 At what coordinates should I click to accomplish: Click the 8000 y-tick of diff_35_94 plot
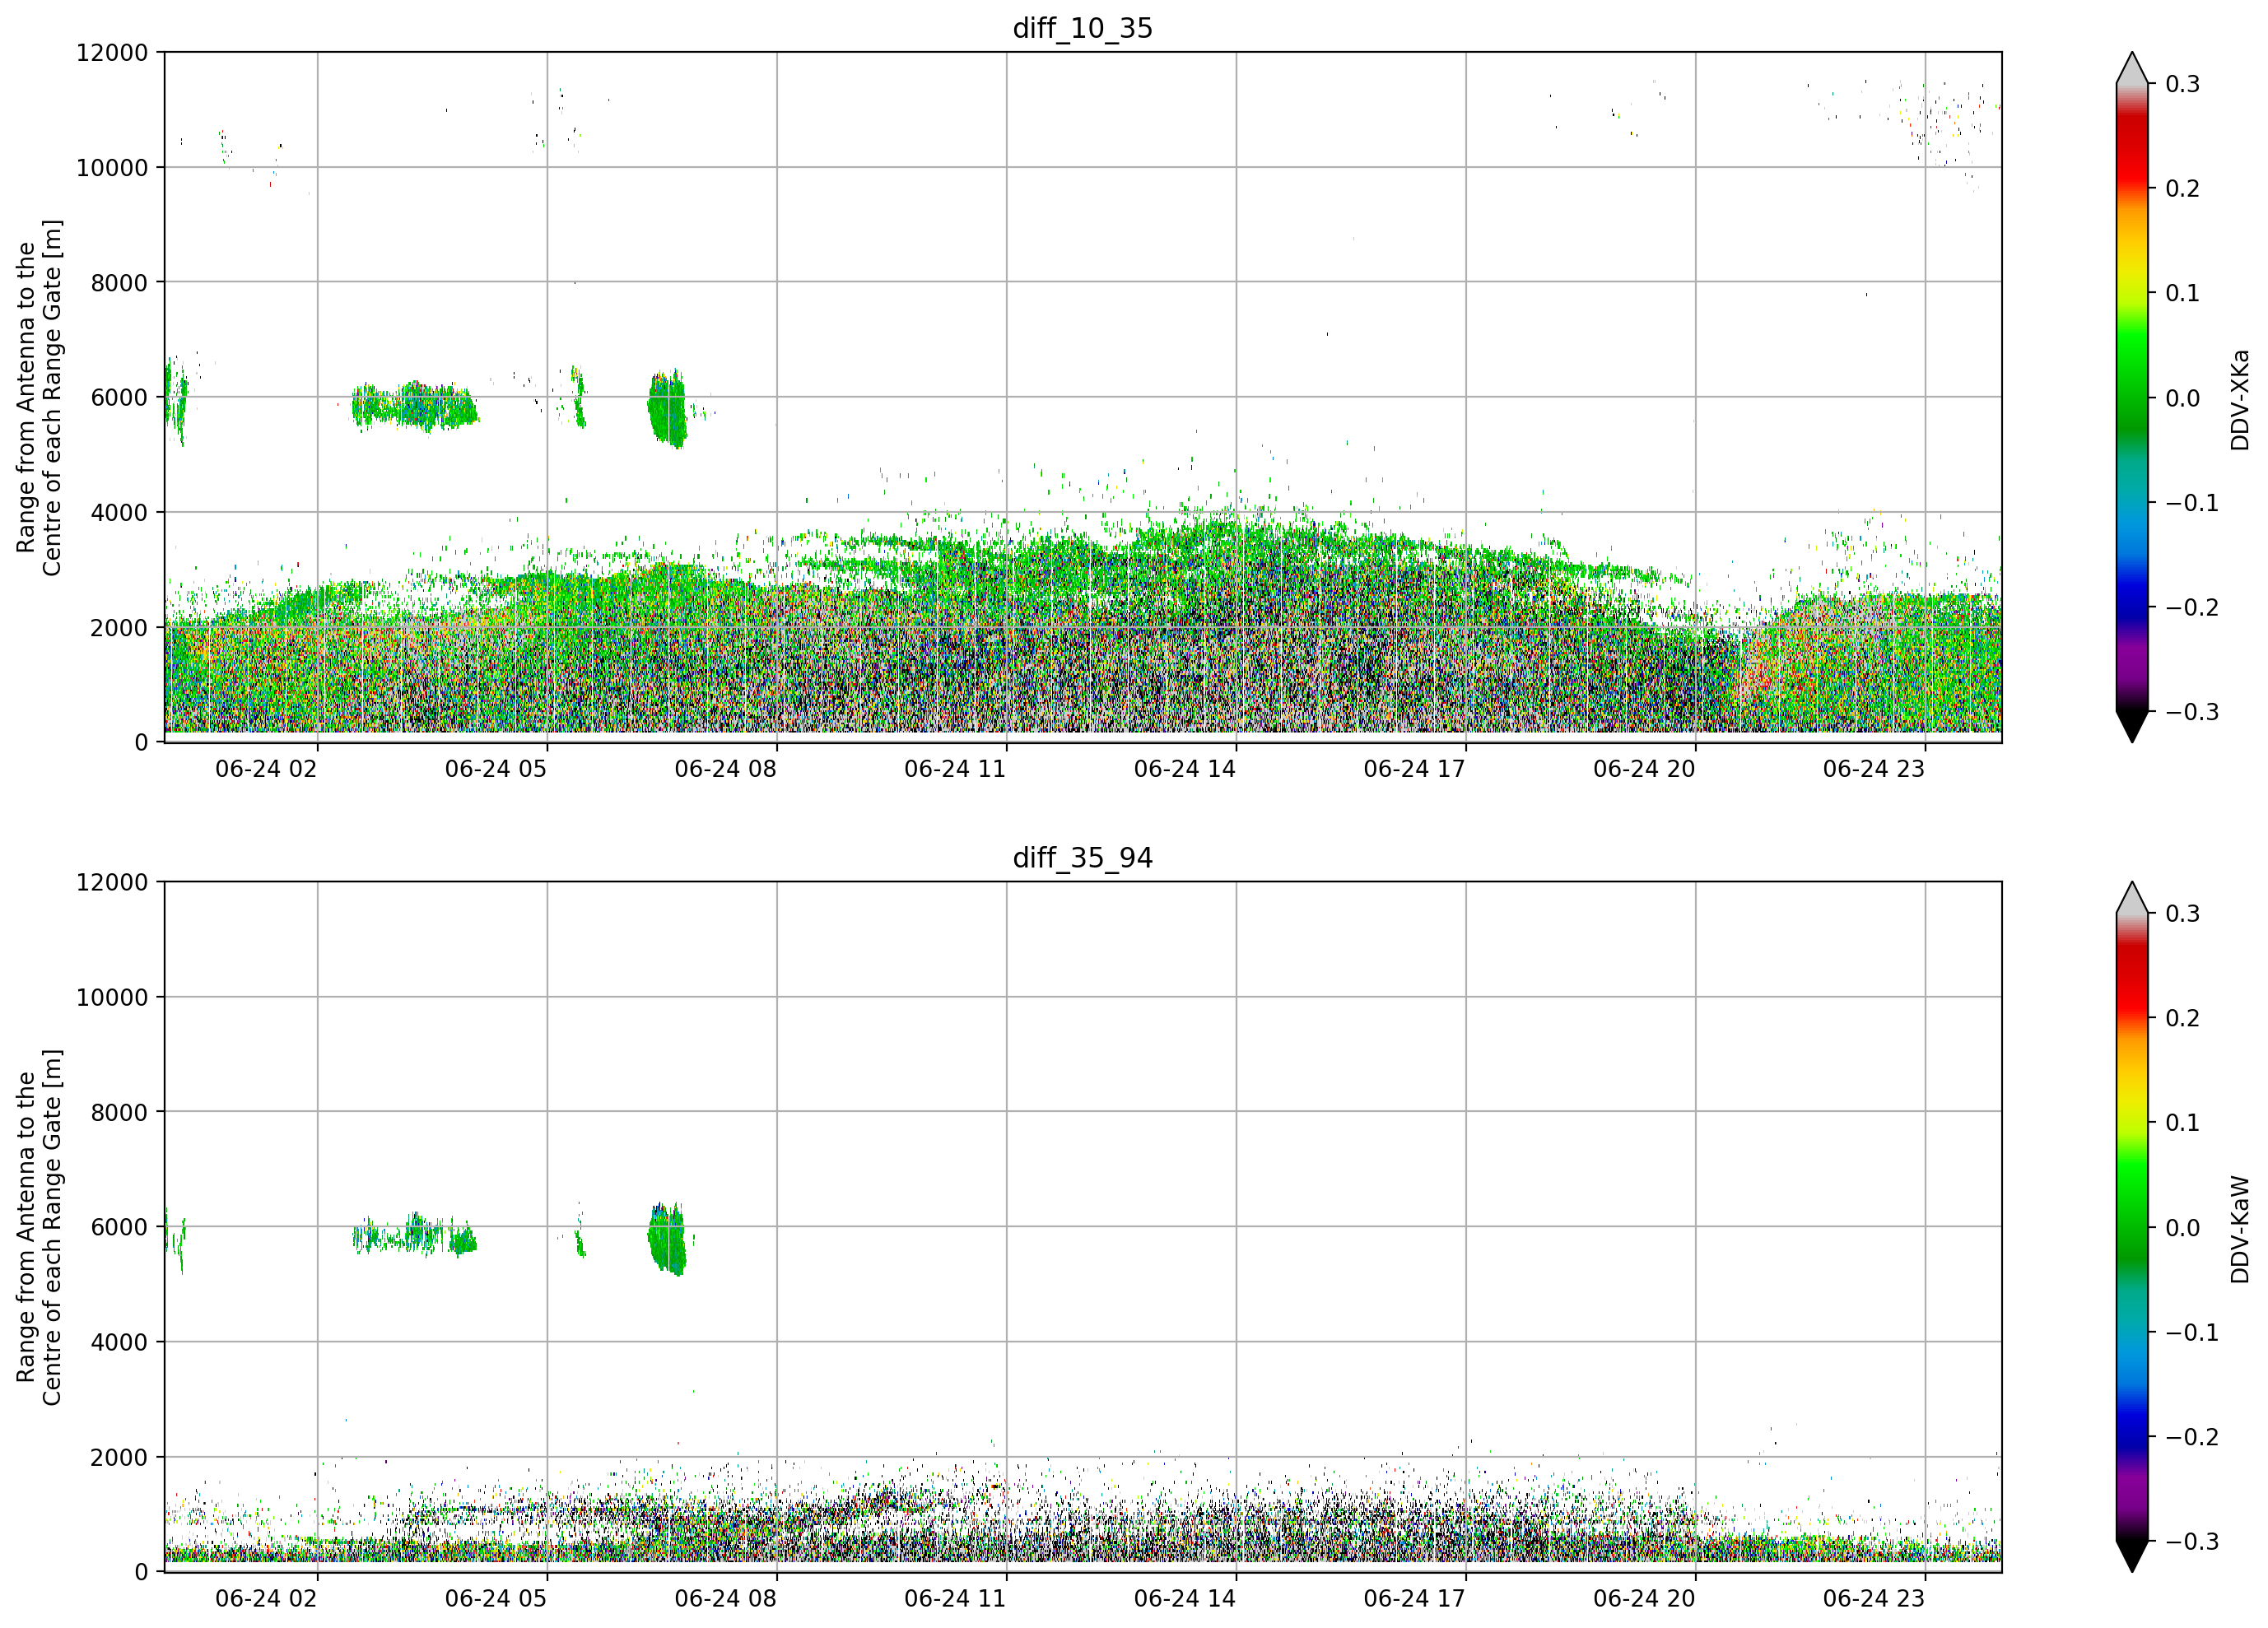119,1113
